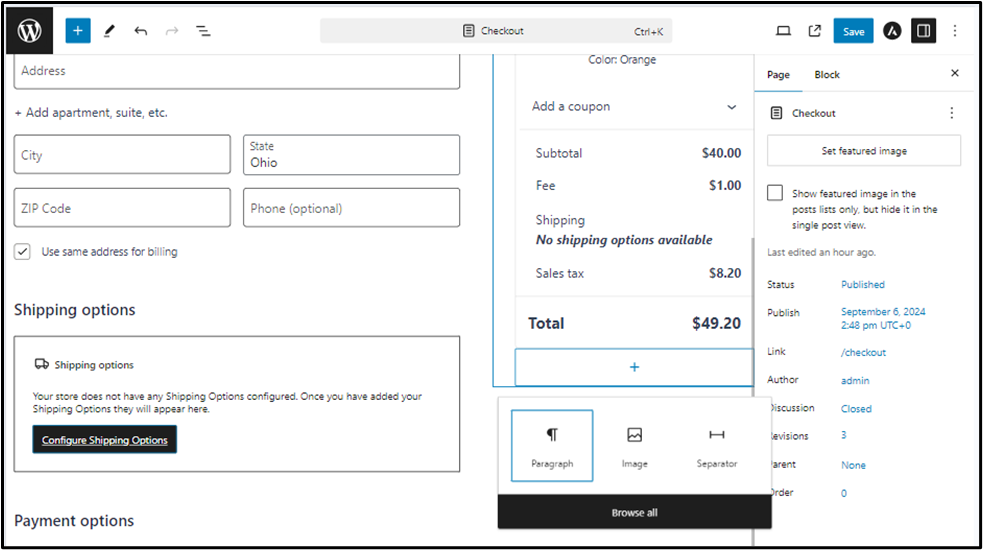The width and height of the screenshot is (983, 550).
Task: Click the ZIP Code input field
Action: (x=122, y=208)
